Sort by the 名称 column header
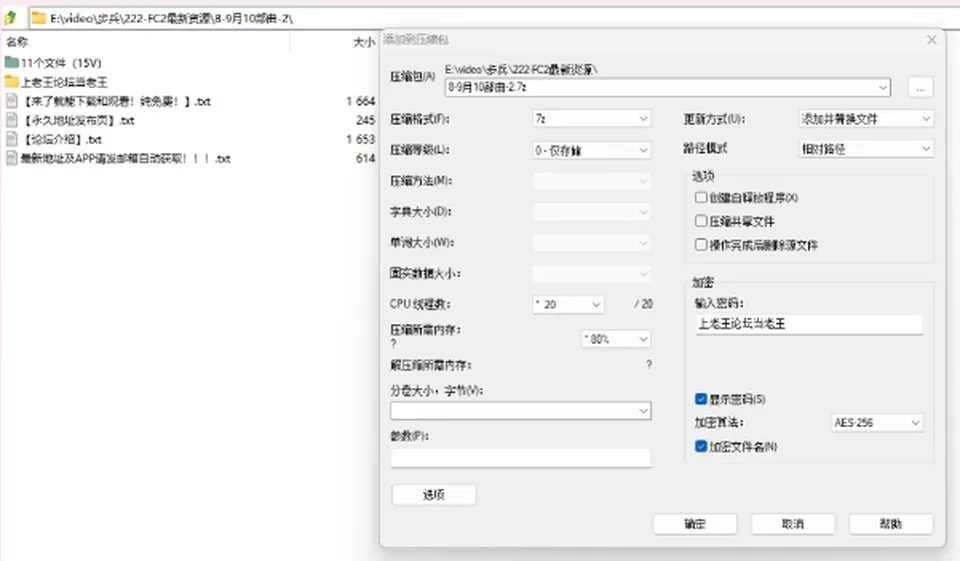 [x=17, y=42]
